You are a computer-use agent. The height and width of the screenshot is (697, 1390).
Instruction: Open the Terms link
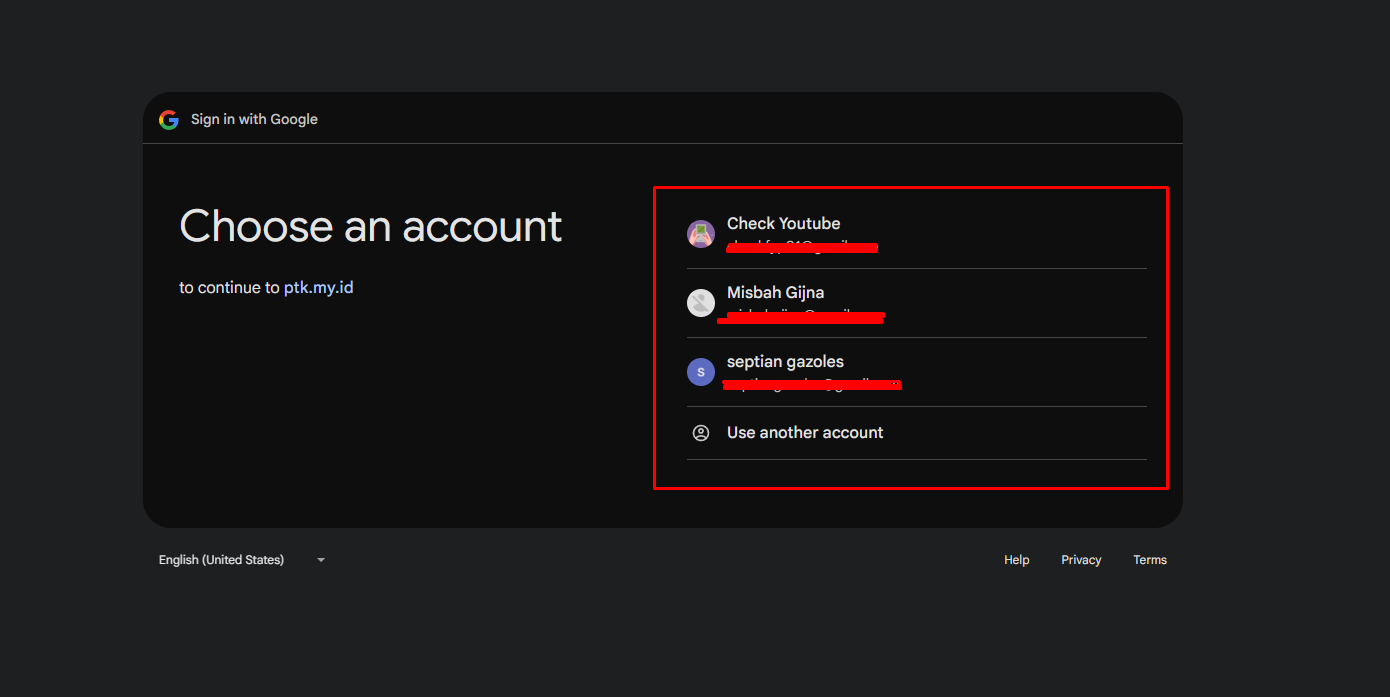(1150, 560)
